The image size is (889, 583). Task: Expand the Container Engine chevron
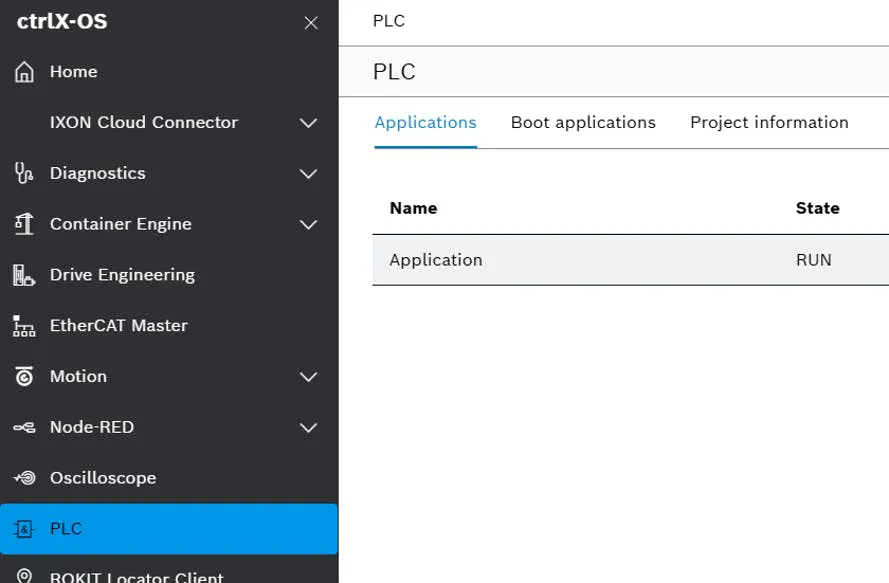click(x=308, y=225)
